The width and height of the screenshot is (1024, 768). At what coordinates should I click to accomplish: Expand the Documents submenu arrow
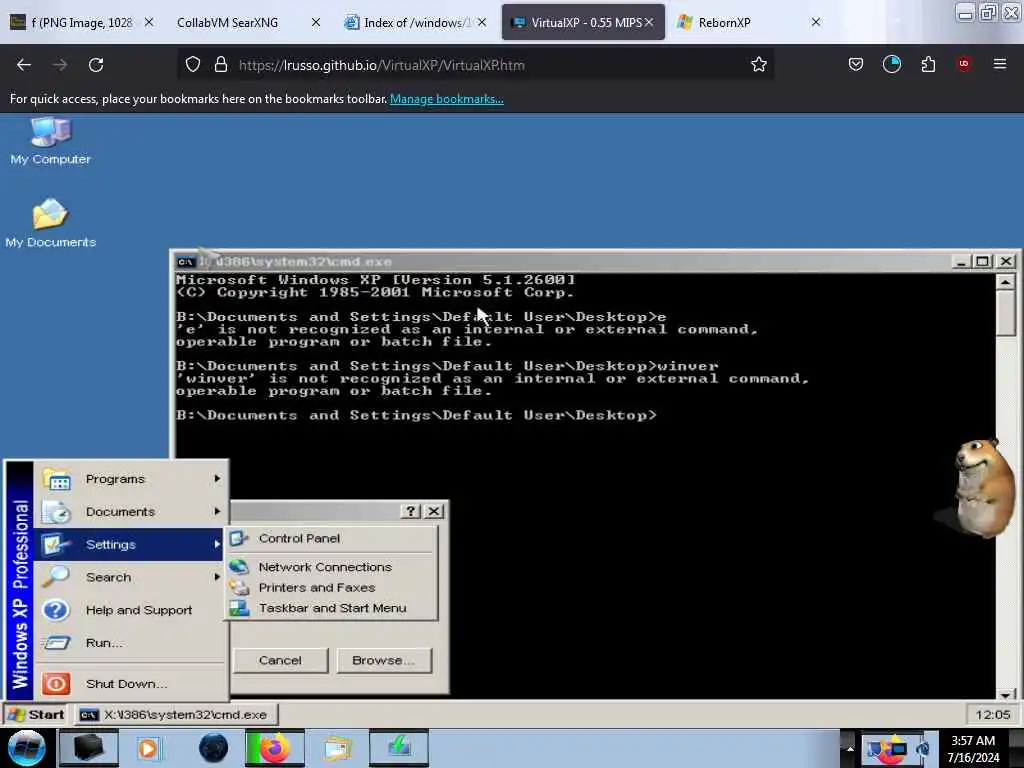(x=217, y=512)
